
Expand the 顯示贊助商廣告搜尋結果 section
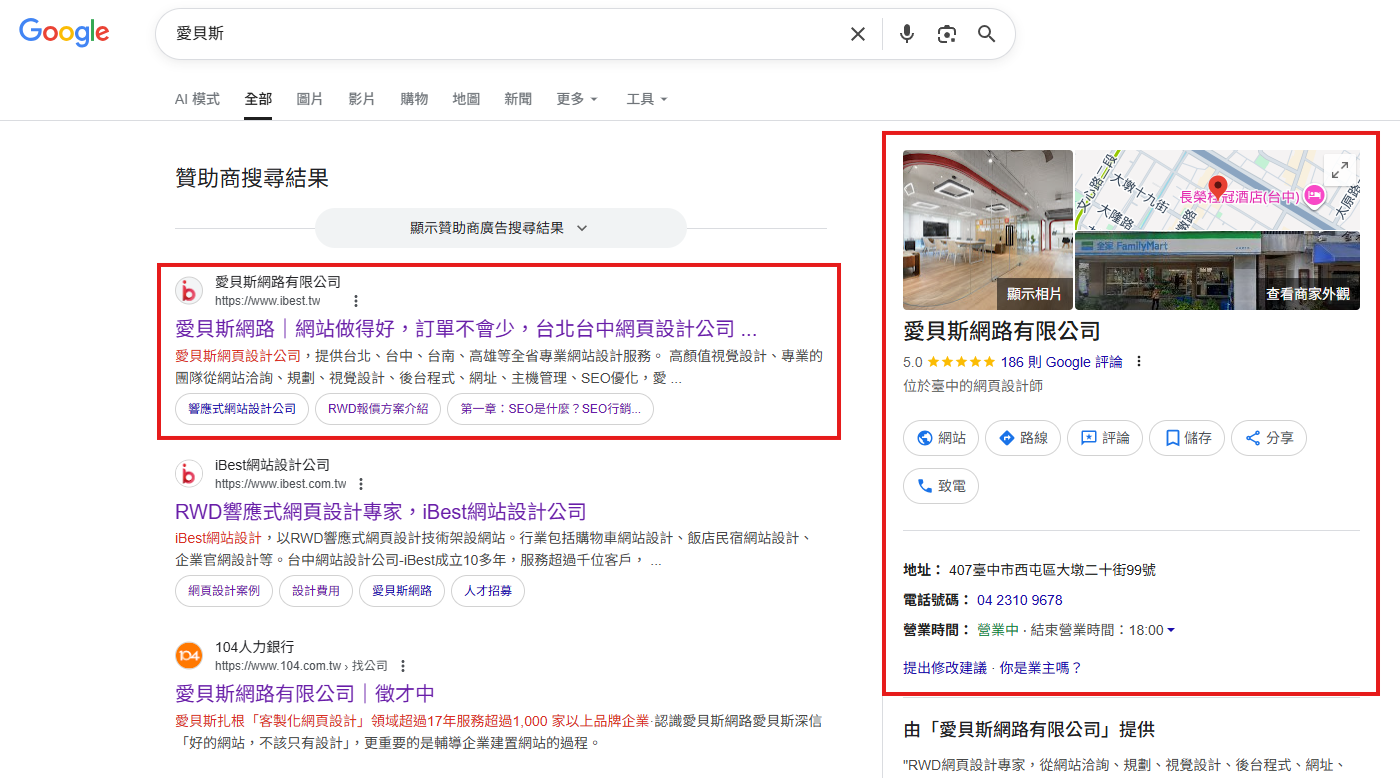500,228
